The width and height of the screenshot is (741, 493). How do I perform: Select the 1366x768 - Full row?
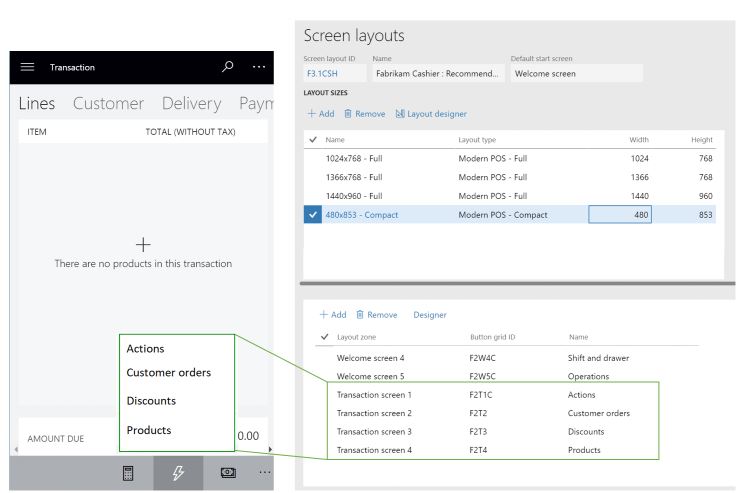click(509, 177)
